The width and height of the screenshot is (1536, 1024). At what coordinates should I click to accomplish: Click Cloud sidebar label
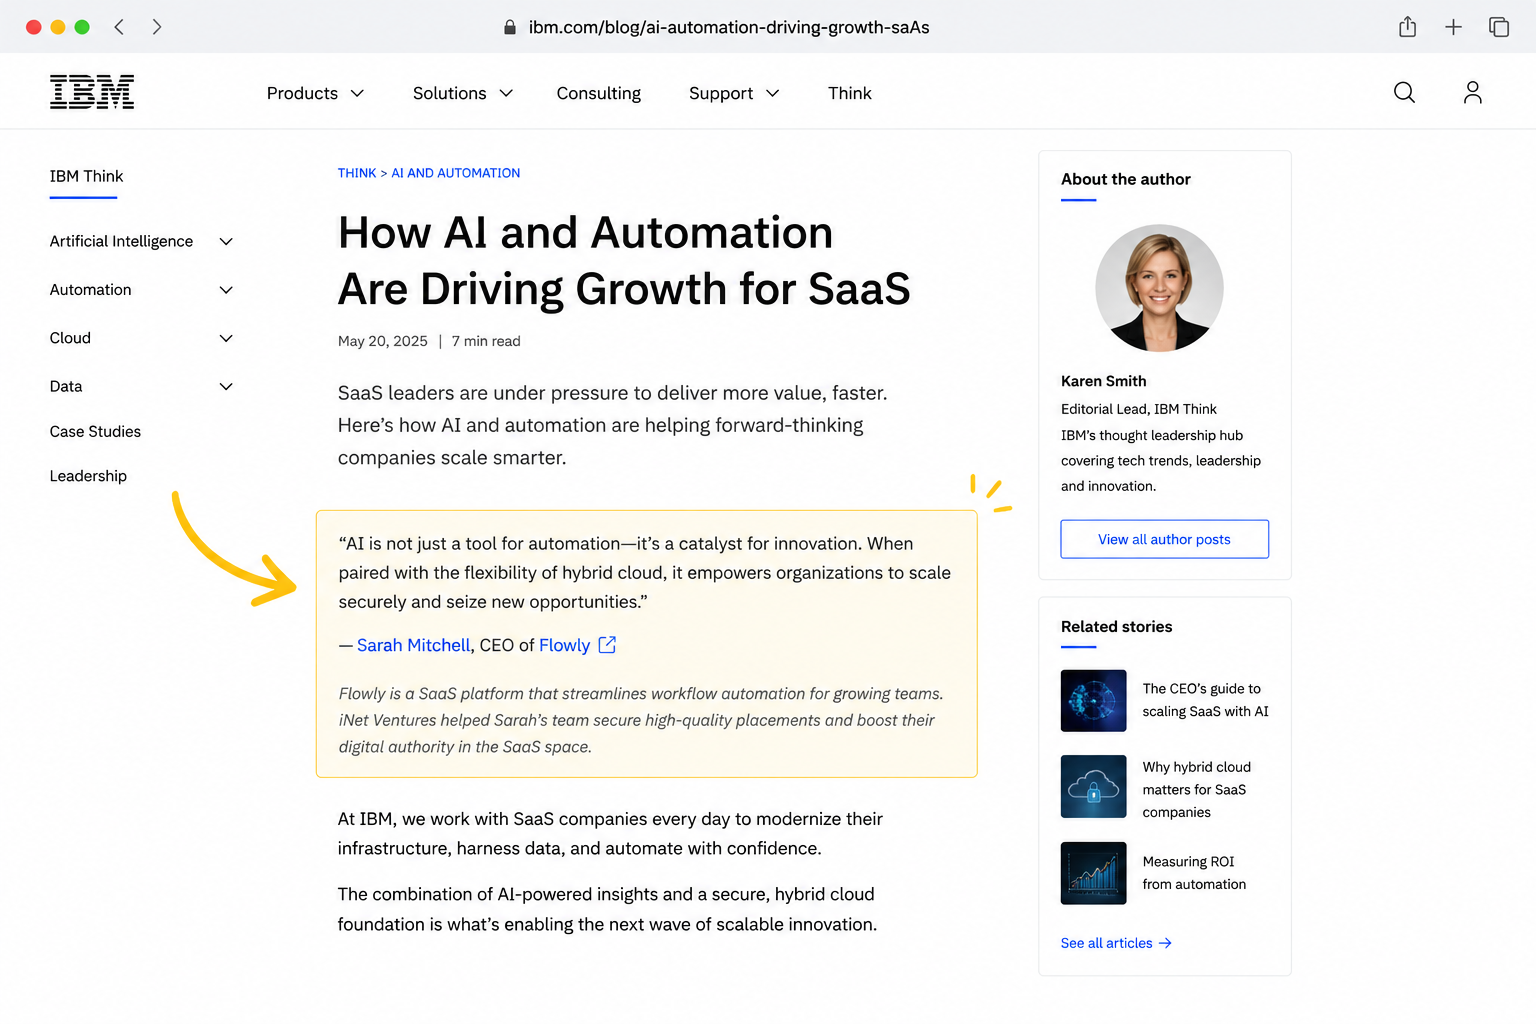pos(70,338)
